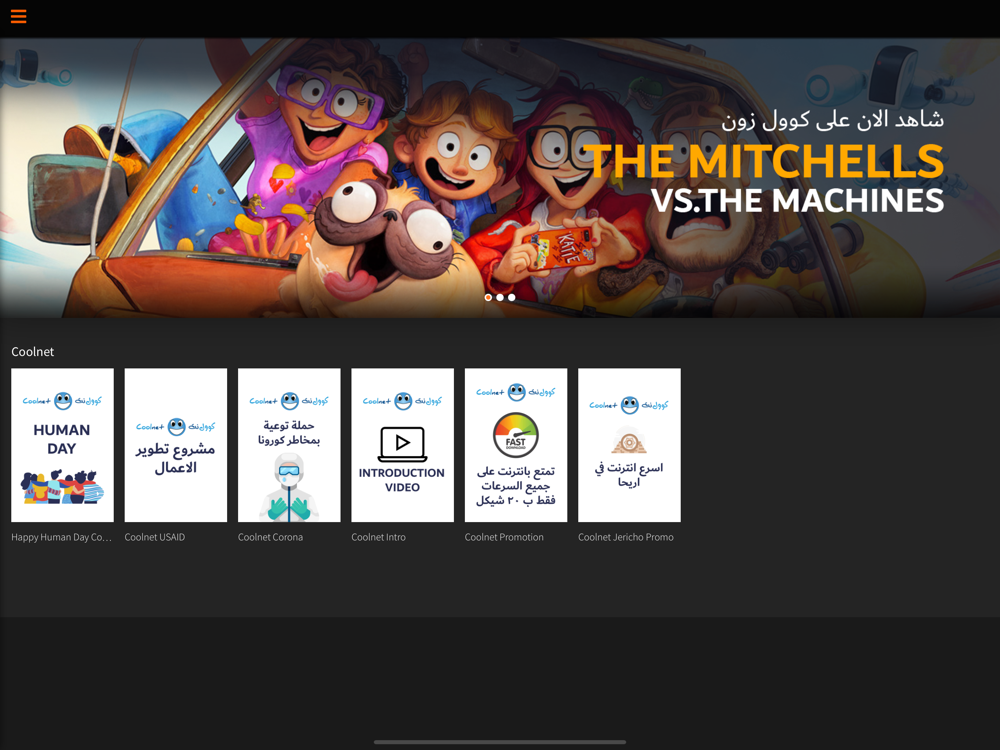This screenshot has height=750, width=1000.
Task: Open the Coolnet USAID poster card
Action: click(176, 445)
